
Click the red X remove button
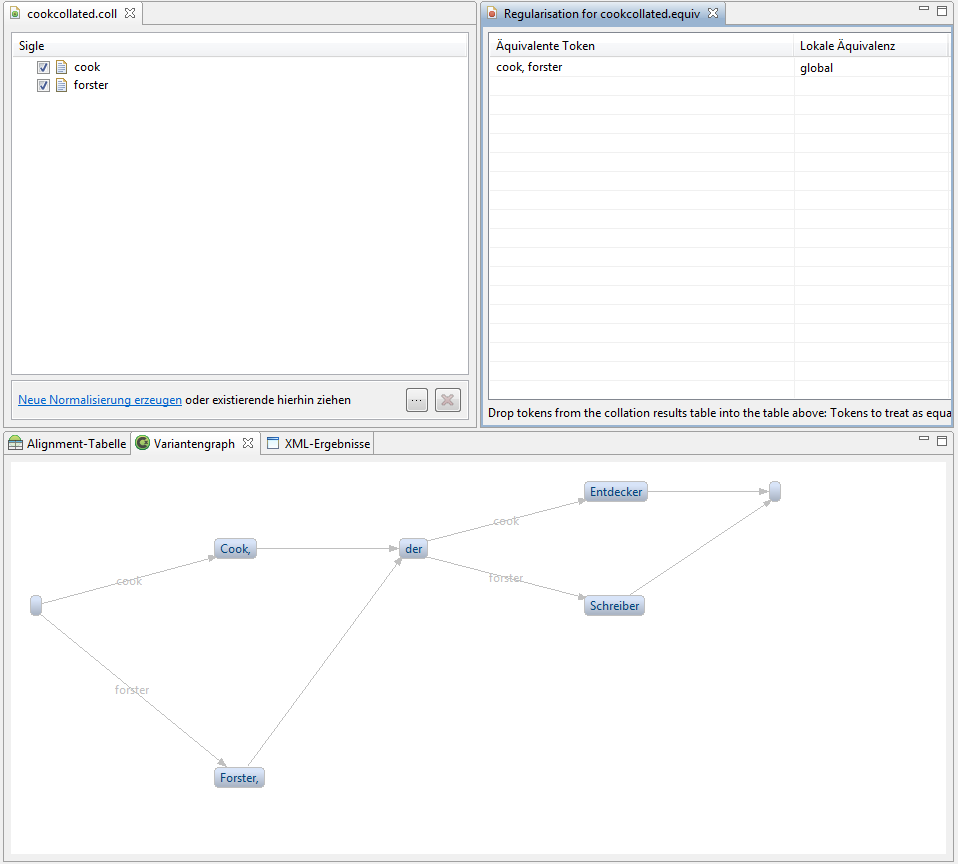[x=448, y=400]
